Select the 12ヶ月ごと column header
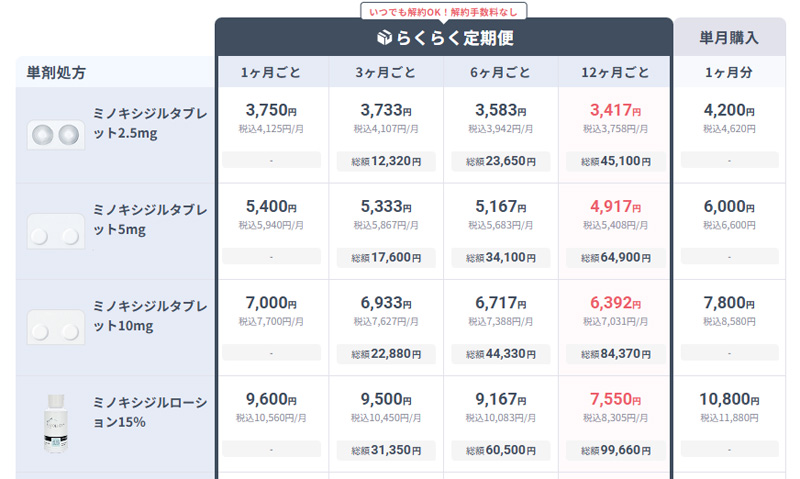 614,72
